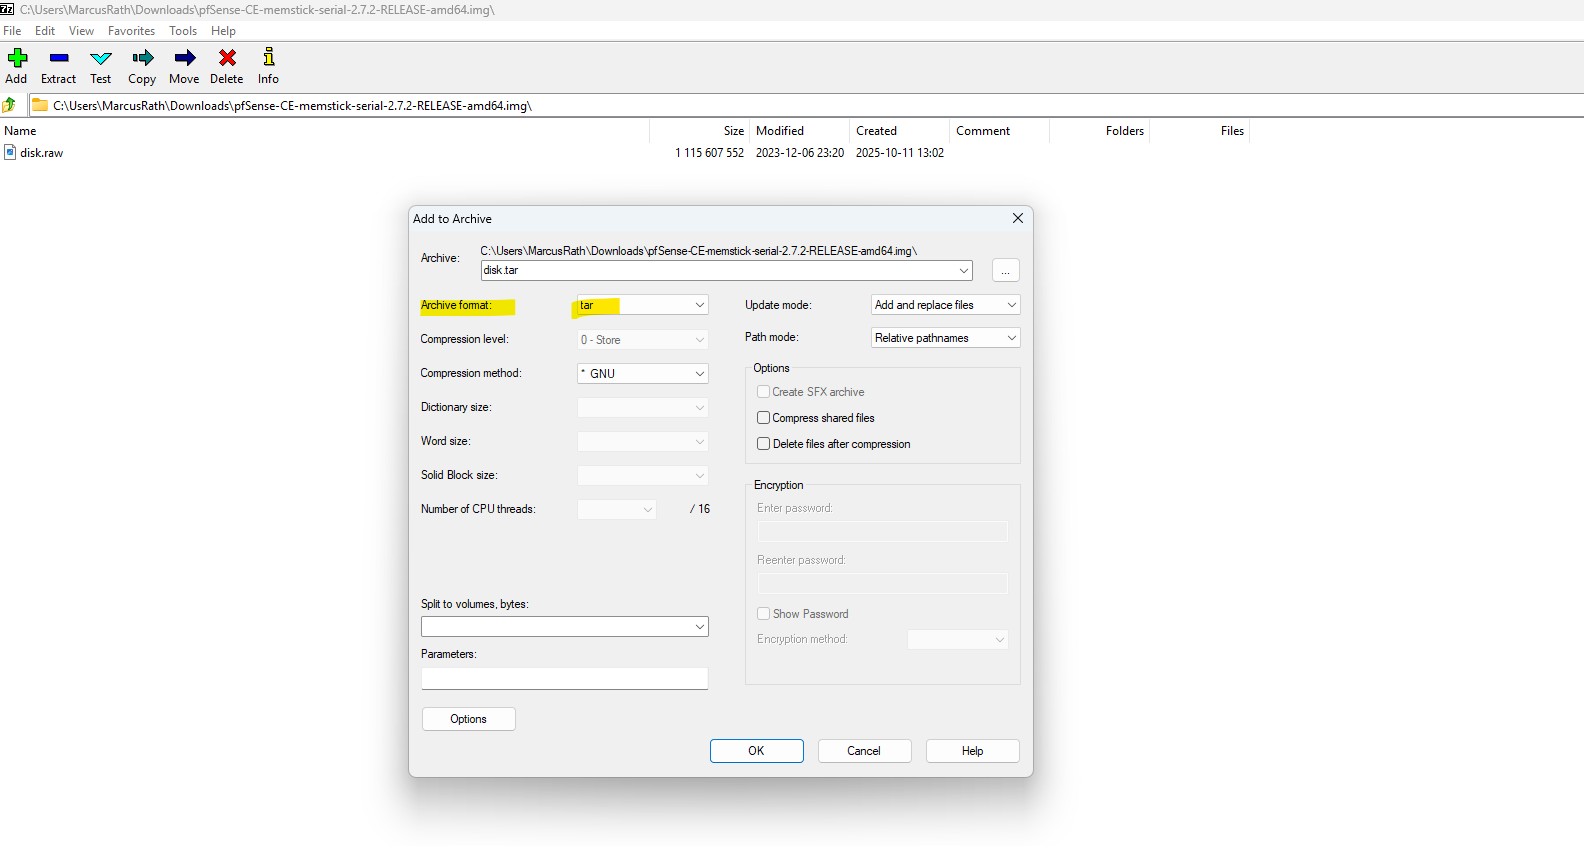Open the Info toolbar icon
Image resolution: width=1584 pixels, height=846 pixels.
pyautogui.click(x=268, y=58)
